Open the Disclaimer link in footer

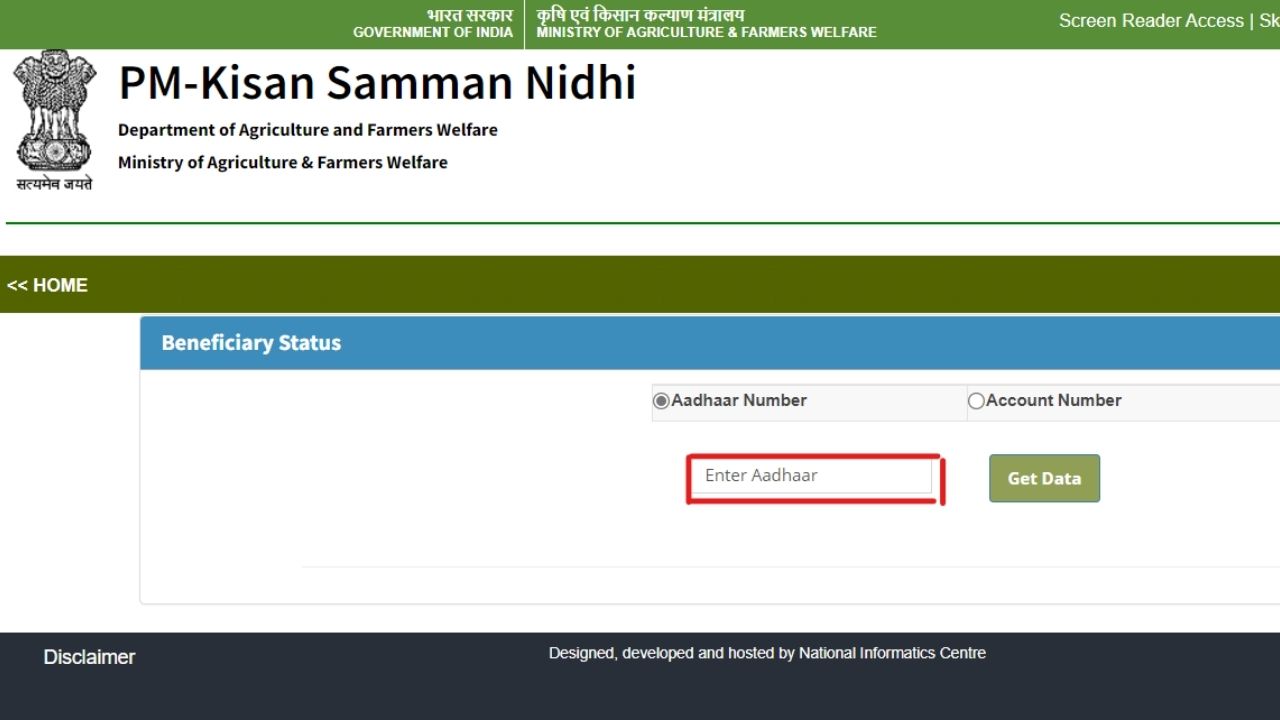[x=89, y=657]
